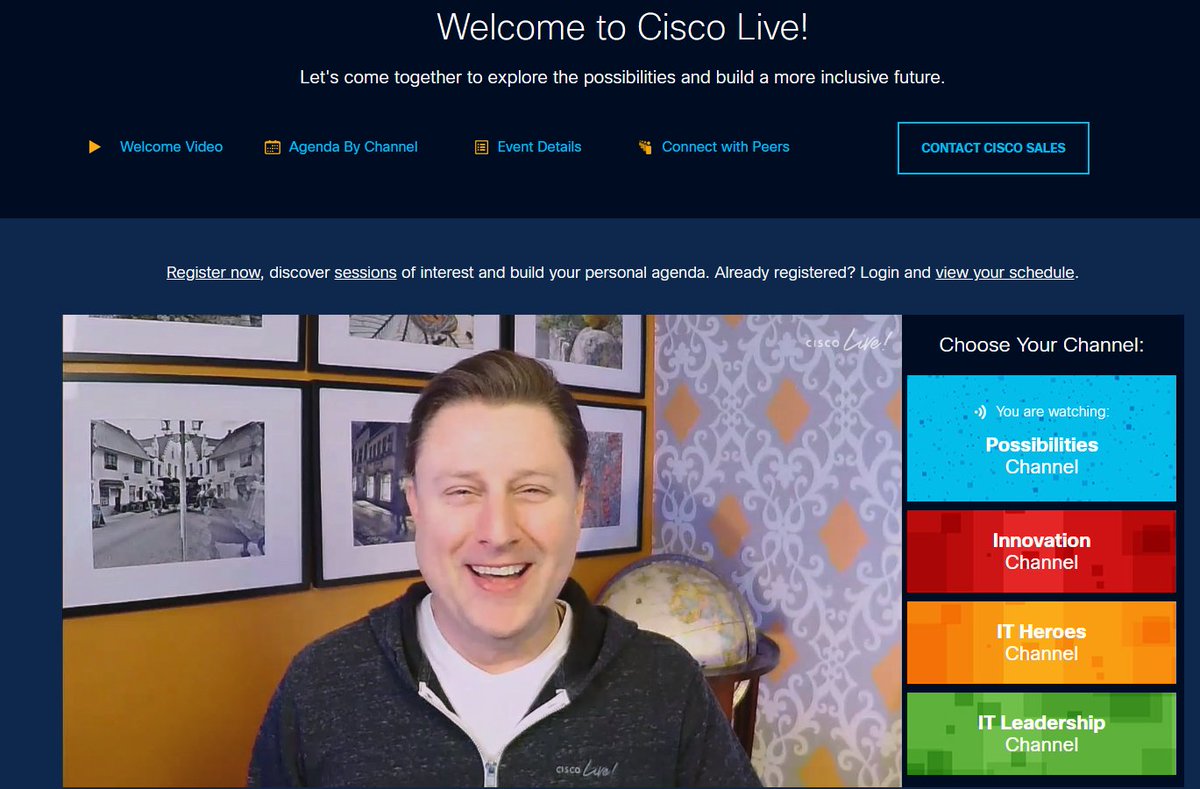The image size is (1200, 789).
Task: Open the Agenda By Channel link
Action: point(353,147)
